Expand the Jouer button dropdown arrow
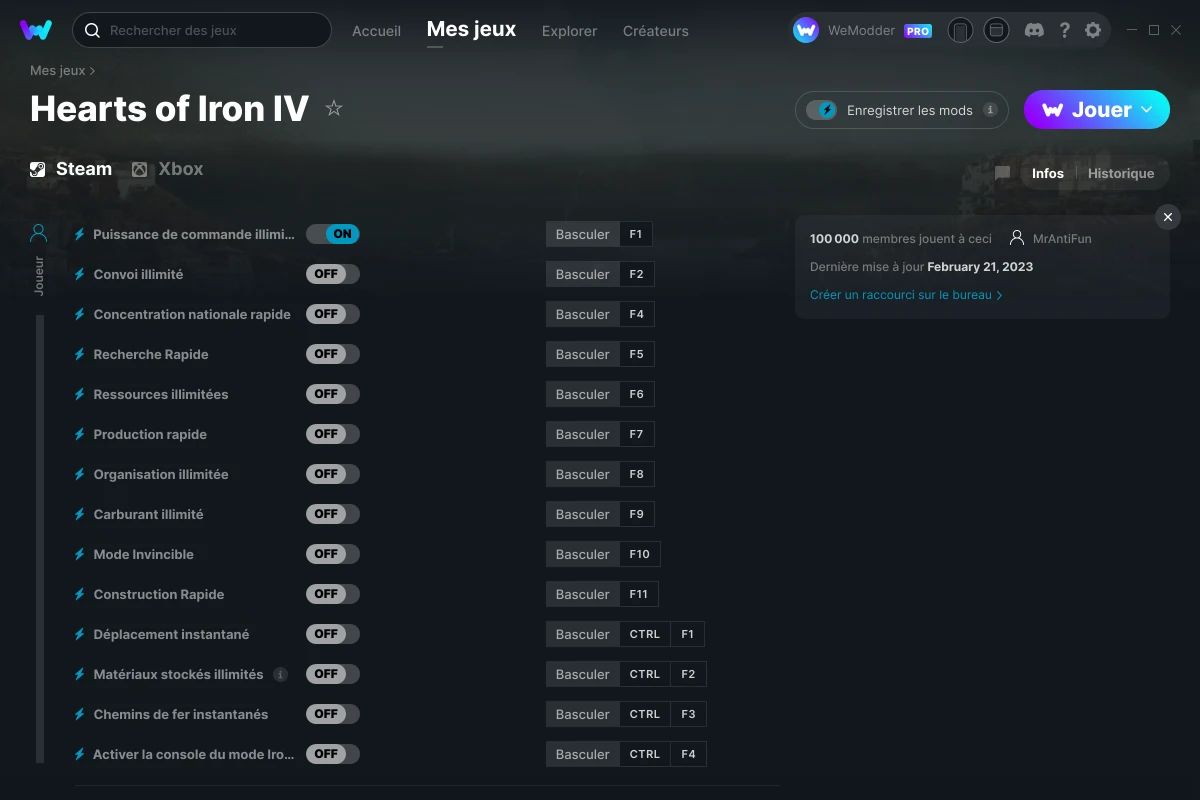Viewport: 1200px width, 800px height. 1147,110
